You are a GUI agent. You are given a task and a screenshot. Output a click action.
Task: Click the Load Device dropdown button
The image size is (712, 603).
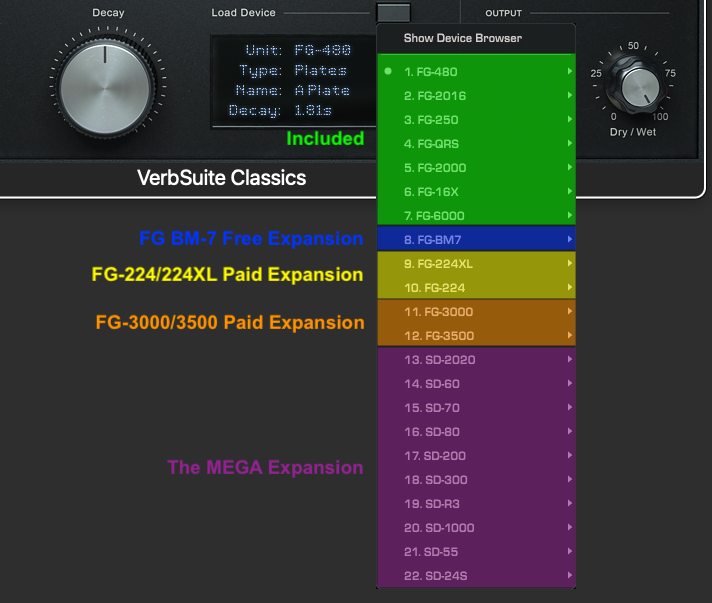pos(393,12)
